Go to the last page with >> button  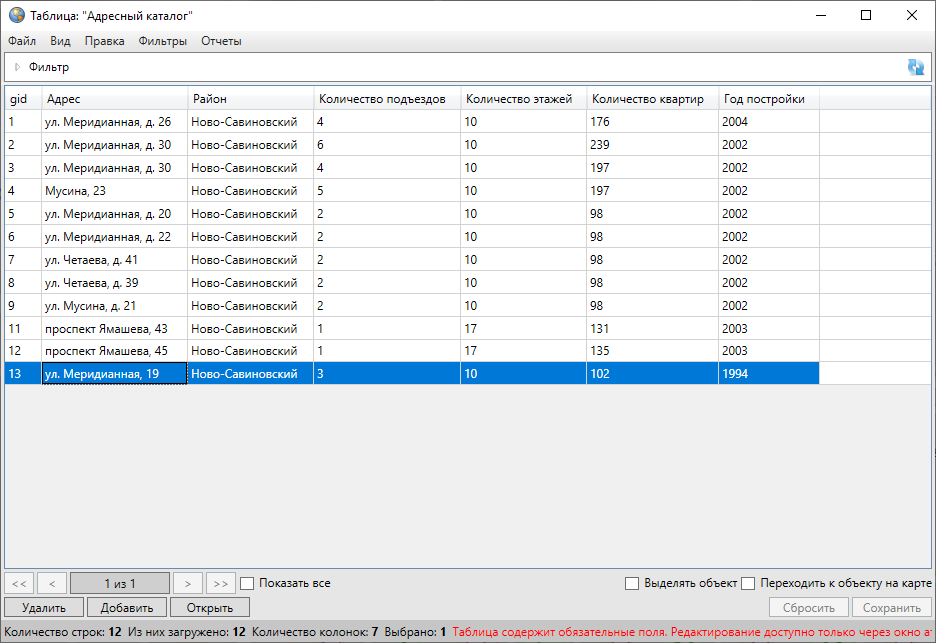pyautogui.click(x=221, y=583)
